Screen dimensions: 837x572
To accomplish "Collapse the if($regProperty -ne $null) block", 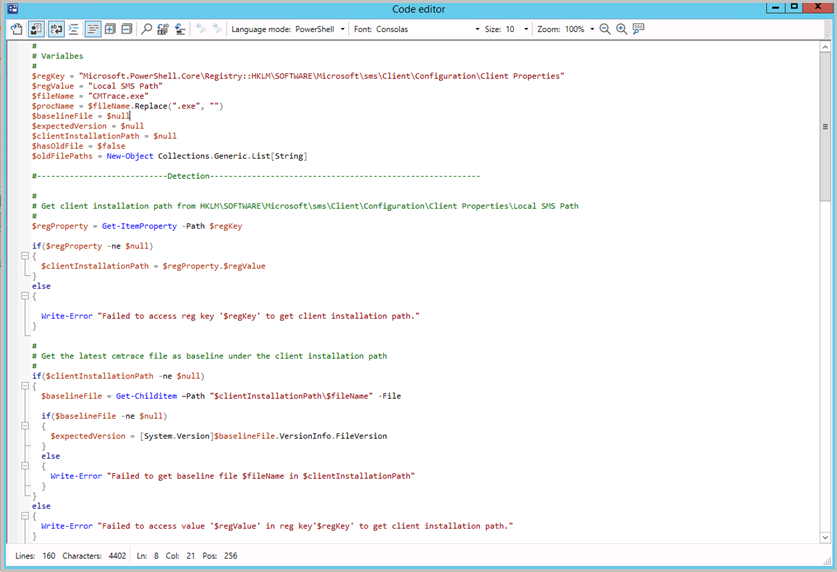I will point(24,256).
